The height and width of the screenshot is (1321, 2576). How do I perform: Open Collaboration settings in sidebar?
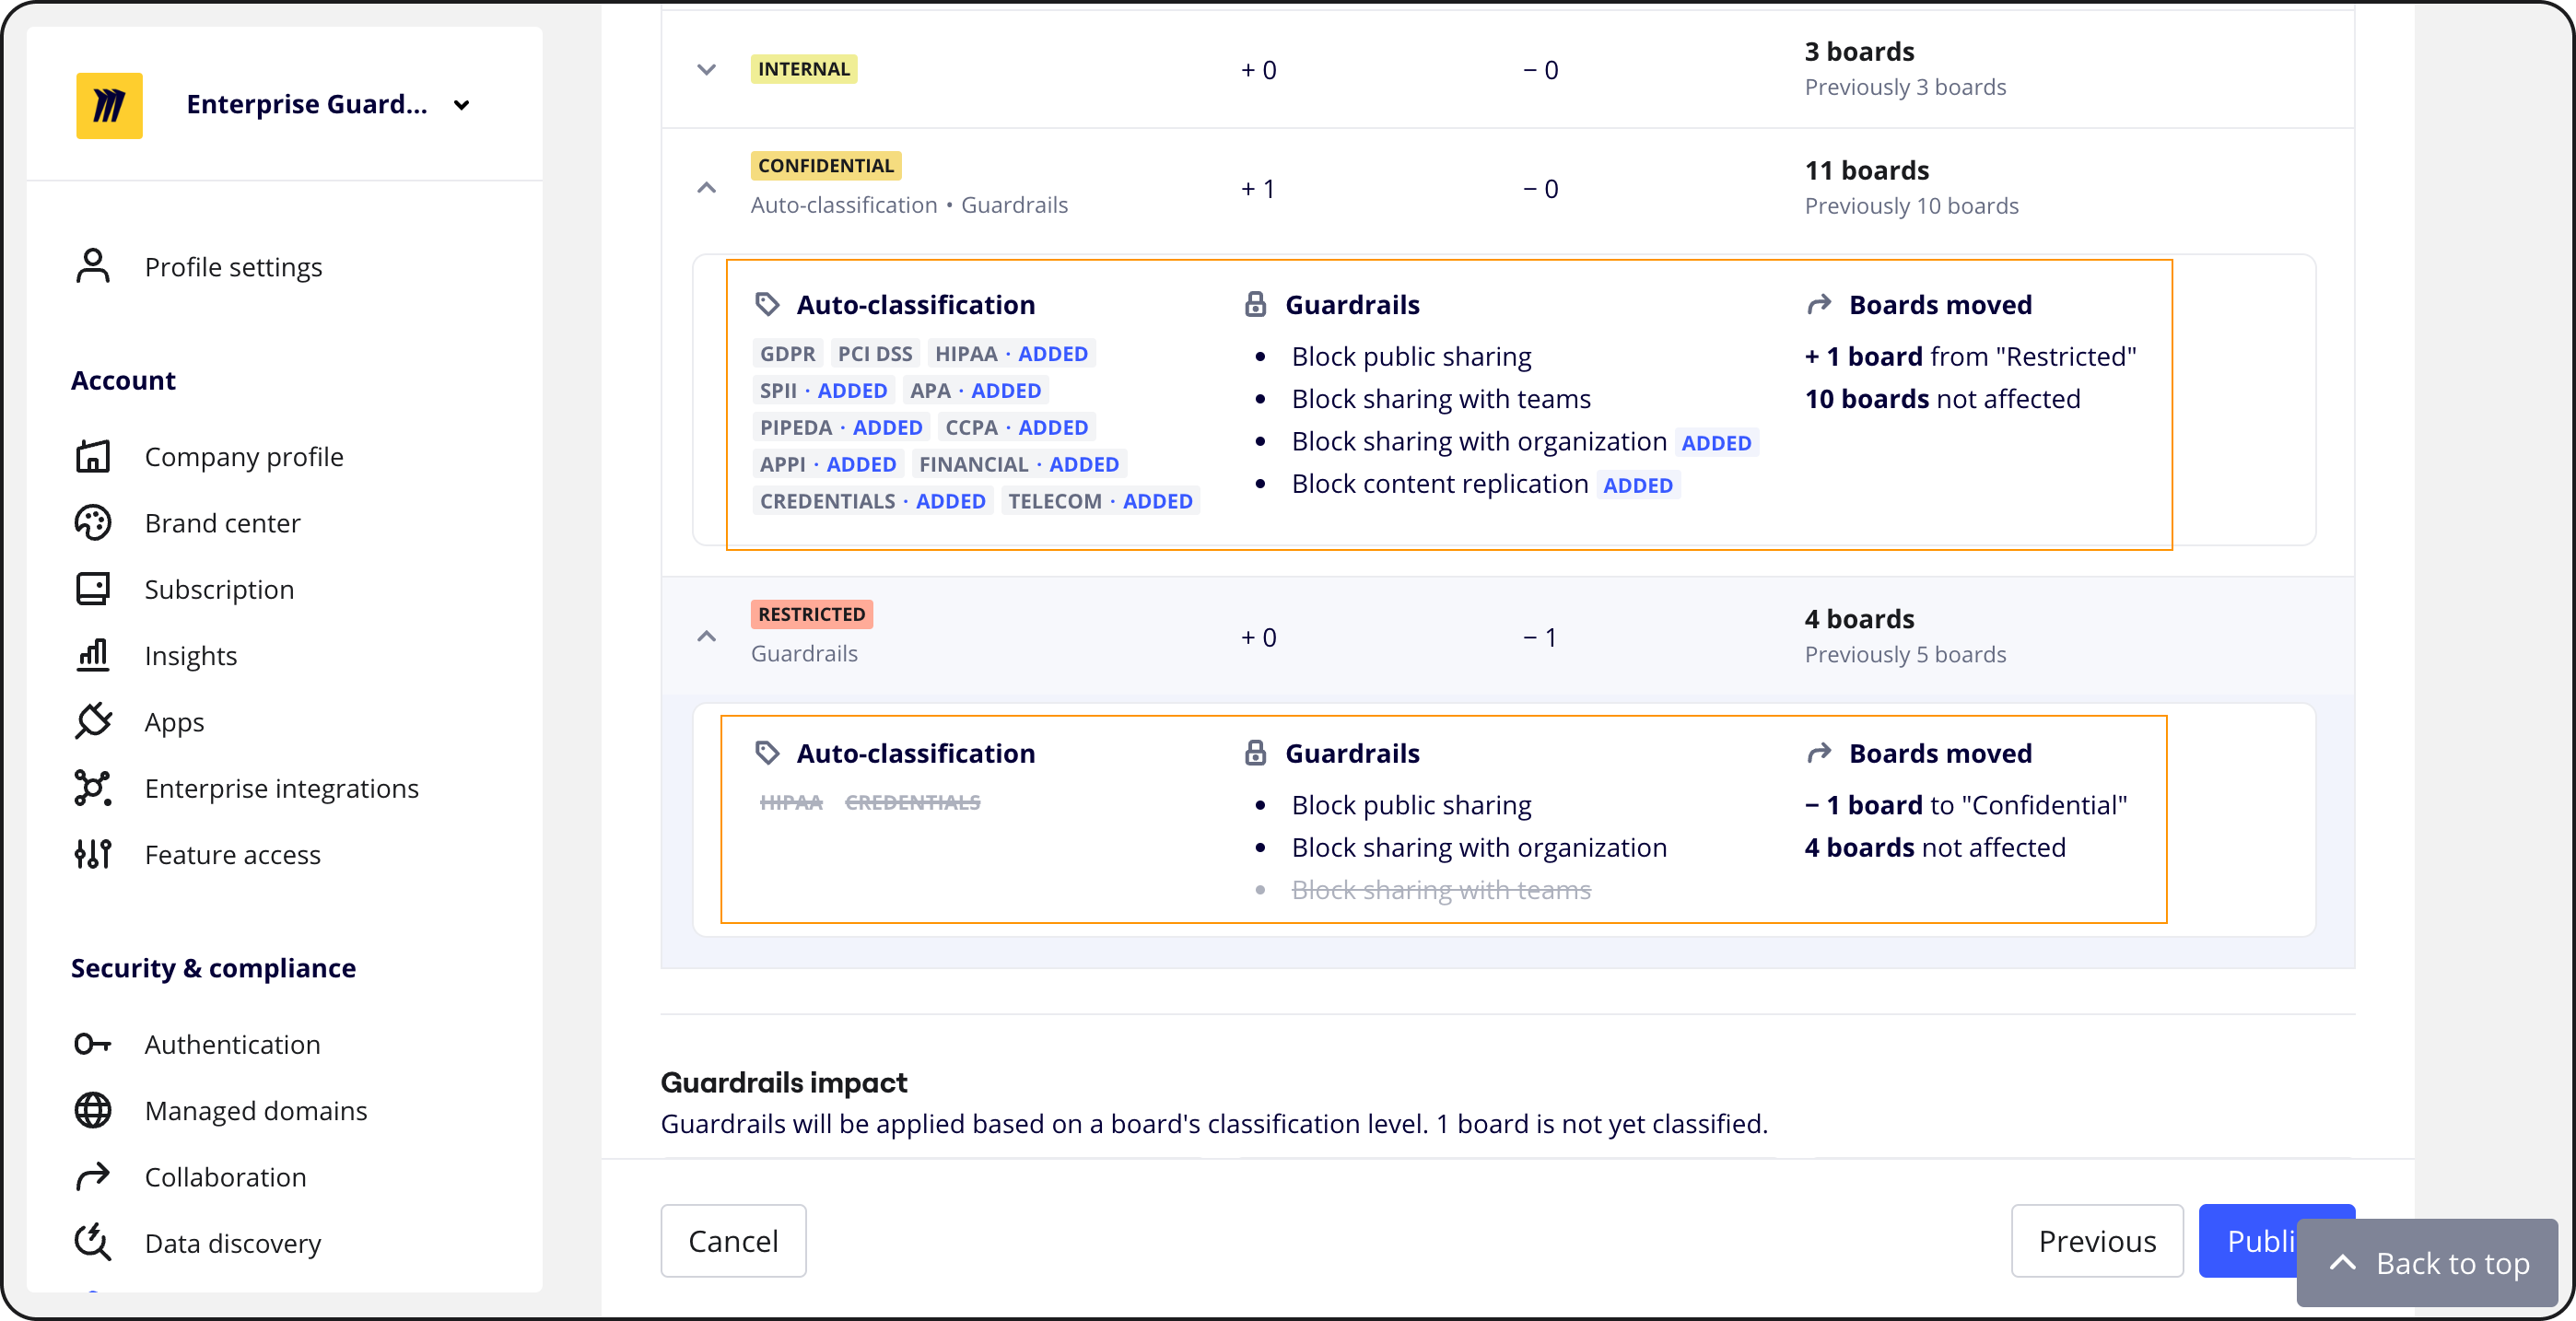pos(225,1177)
